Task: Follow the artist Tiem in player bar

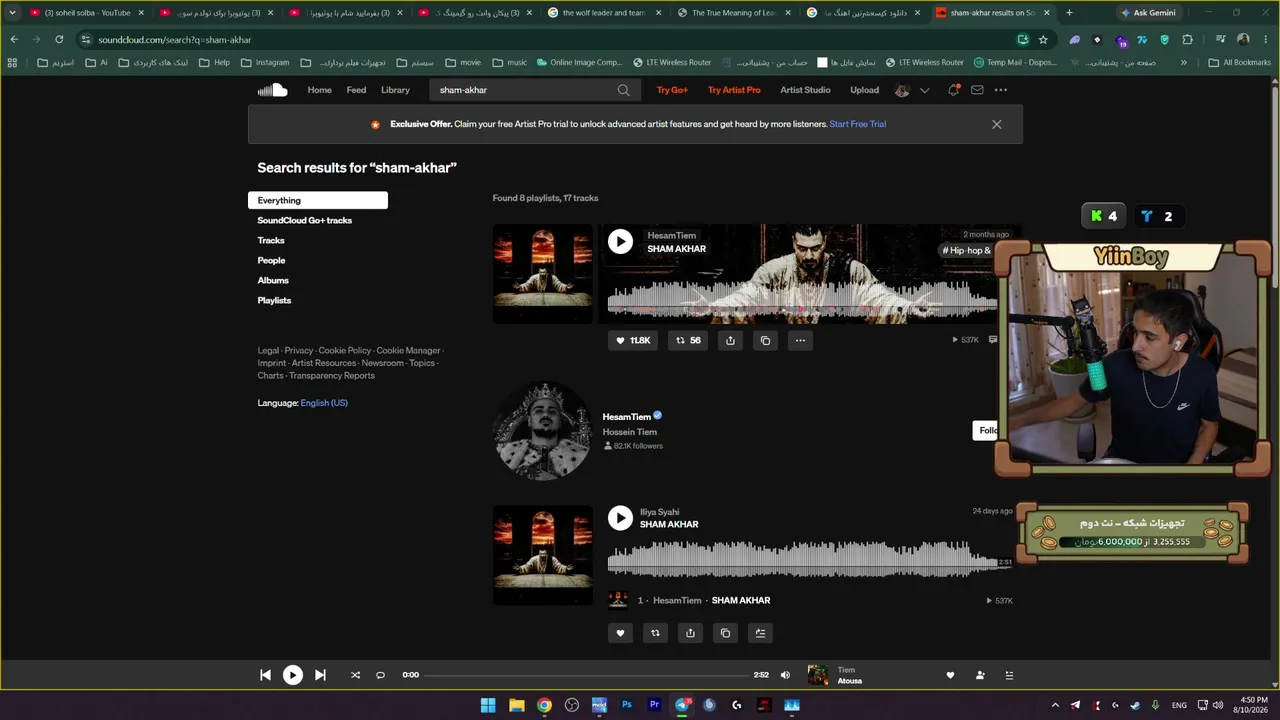Action: tap(980, 675)
